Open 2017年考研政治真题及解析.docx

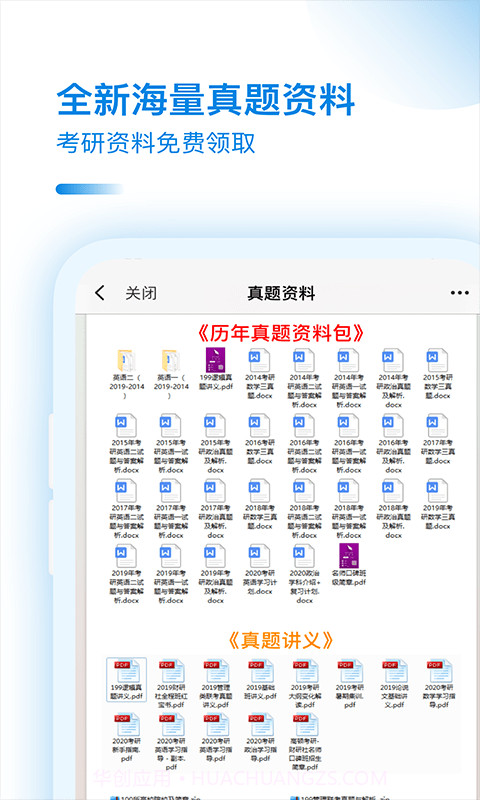(x=215, y=509)
